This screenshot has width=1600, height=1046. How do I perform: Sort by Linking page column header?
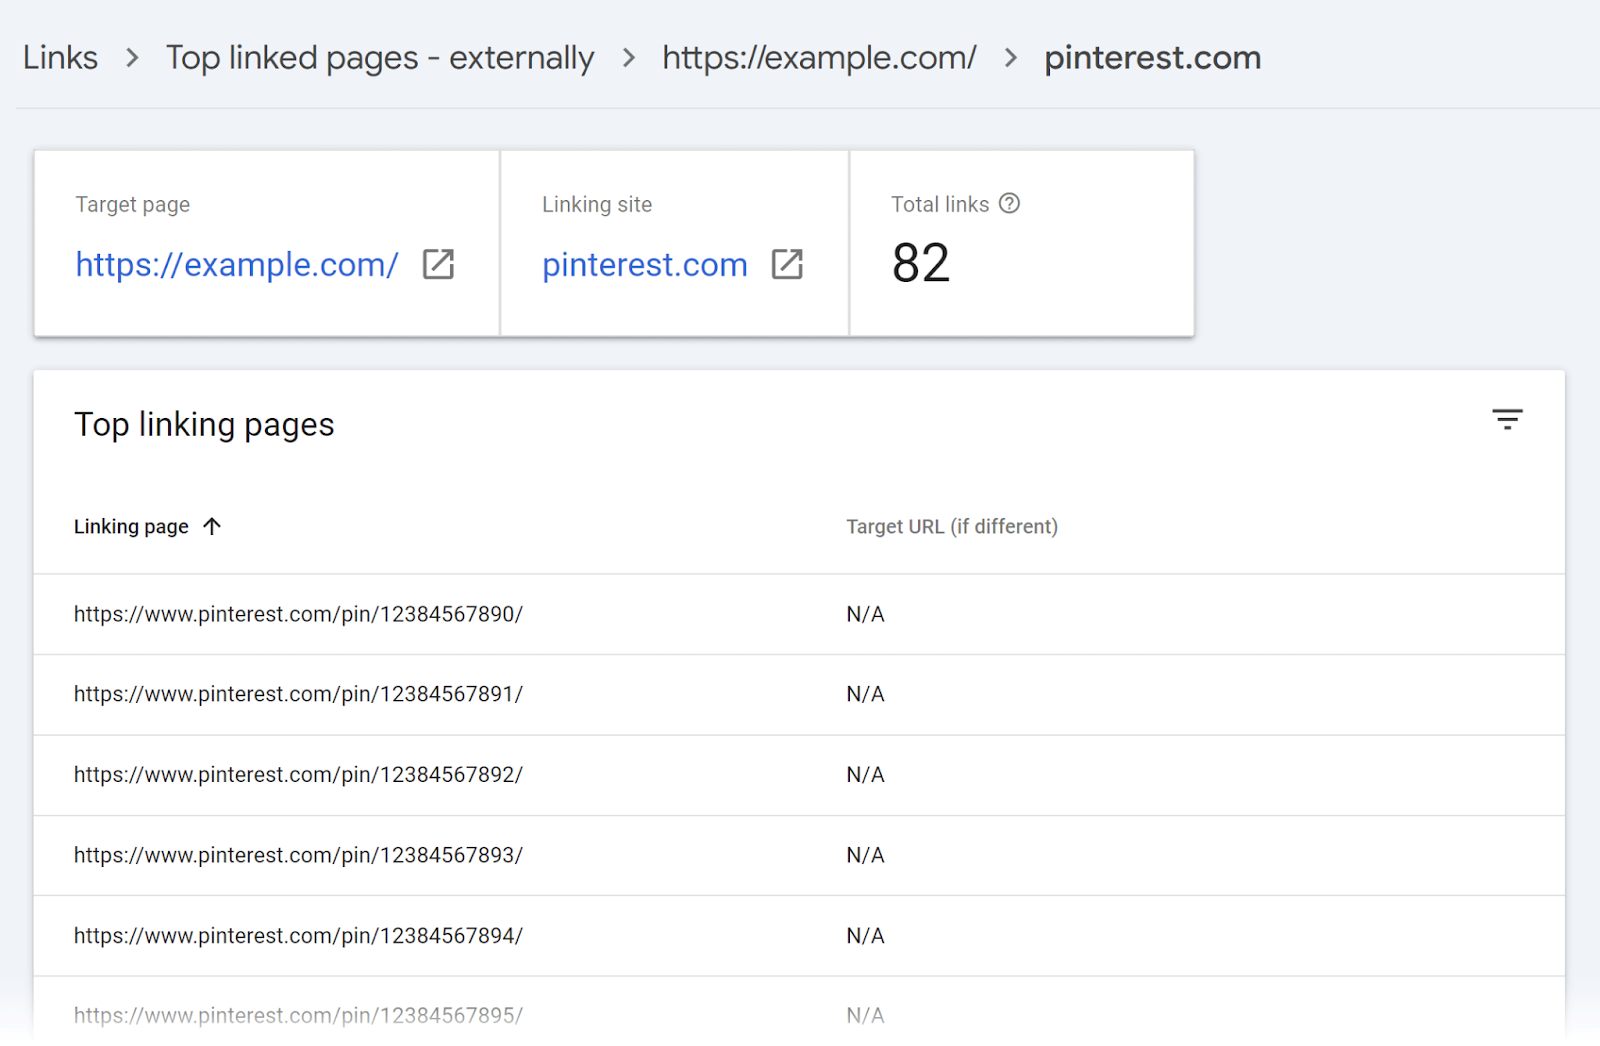[x=131, y=526]
